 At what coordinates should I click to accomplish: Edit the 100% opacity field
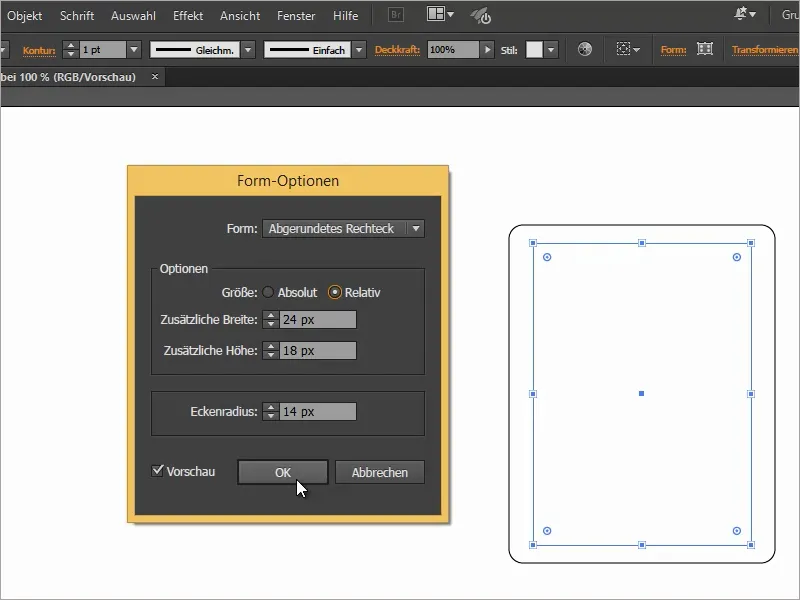(x=453, y=49)
